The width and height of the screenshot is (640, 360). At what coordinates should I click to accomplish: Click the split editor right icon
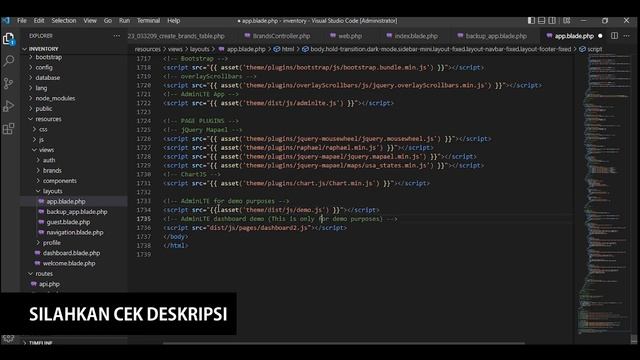[614, 36]
